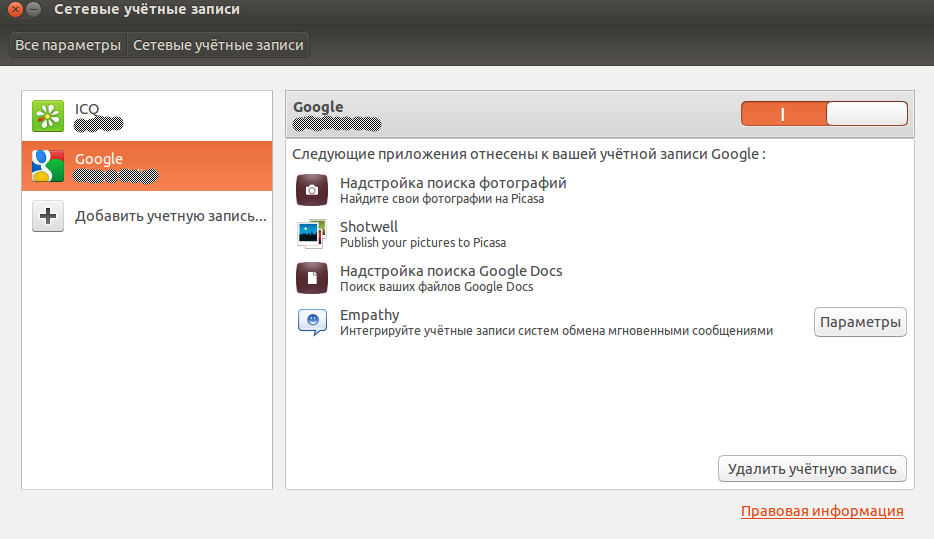
Task: Click the Shotwell application icon
Action: click(312, 234)
